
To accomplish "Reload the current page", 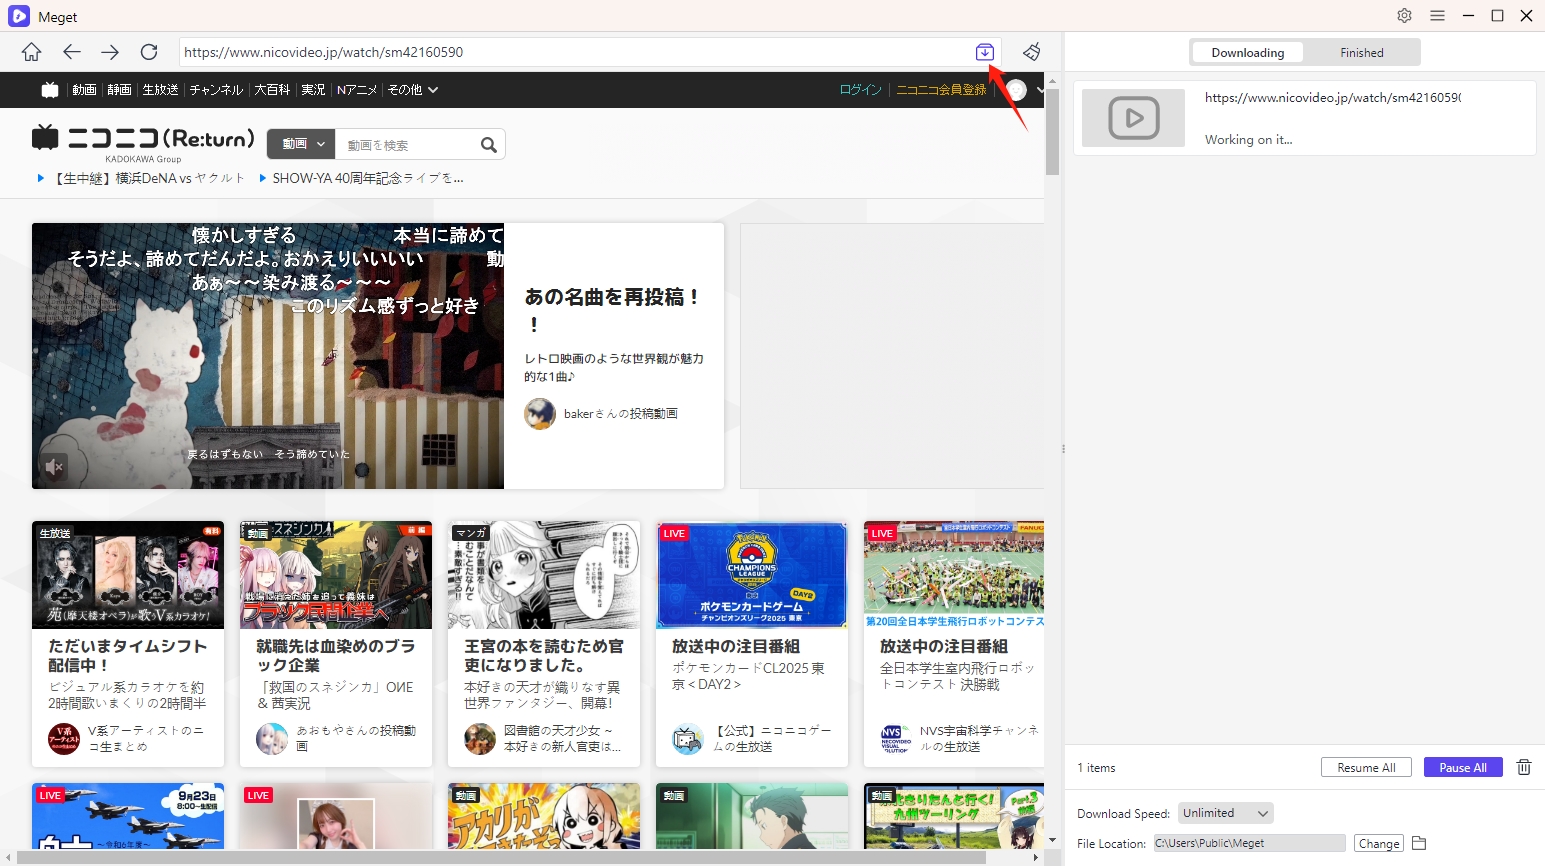I will point(149,52).
